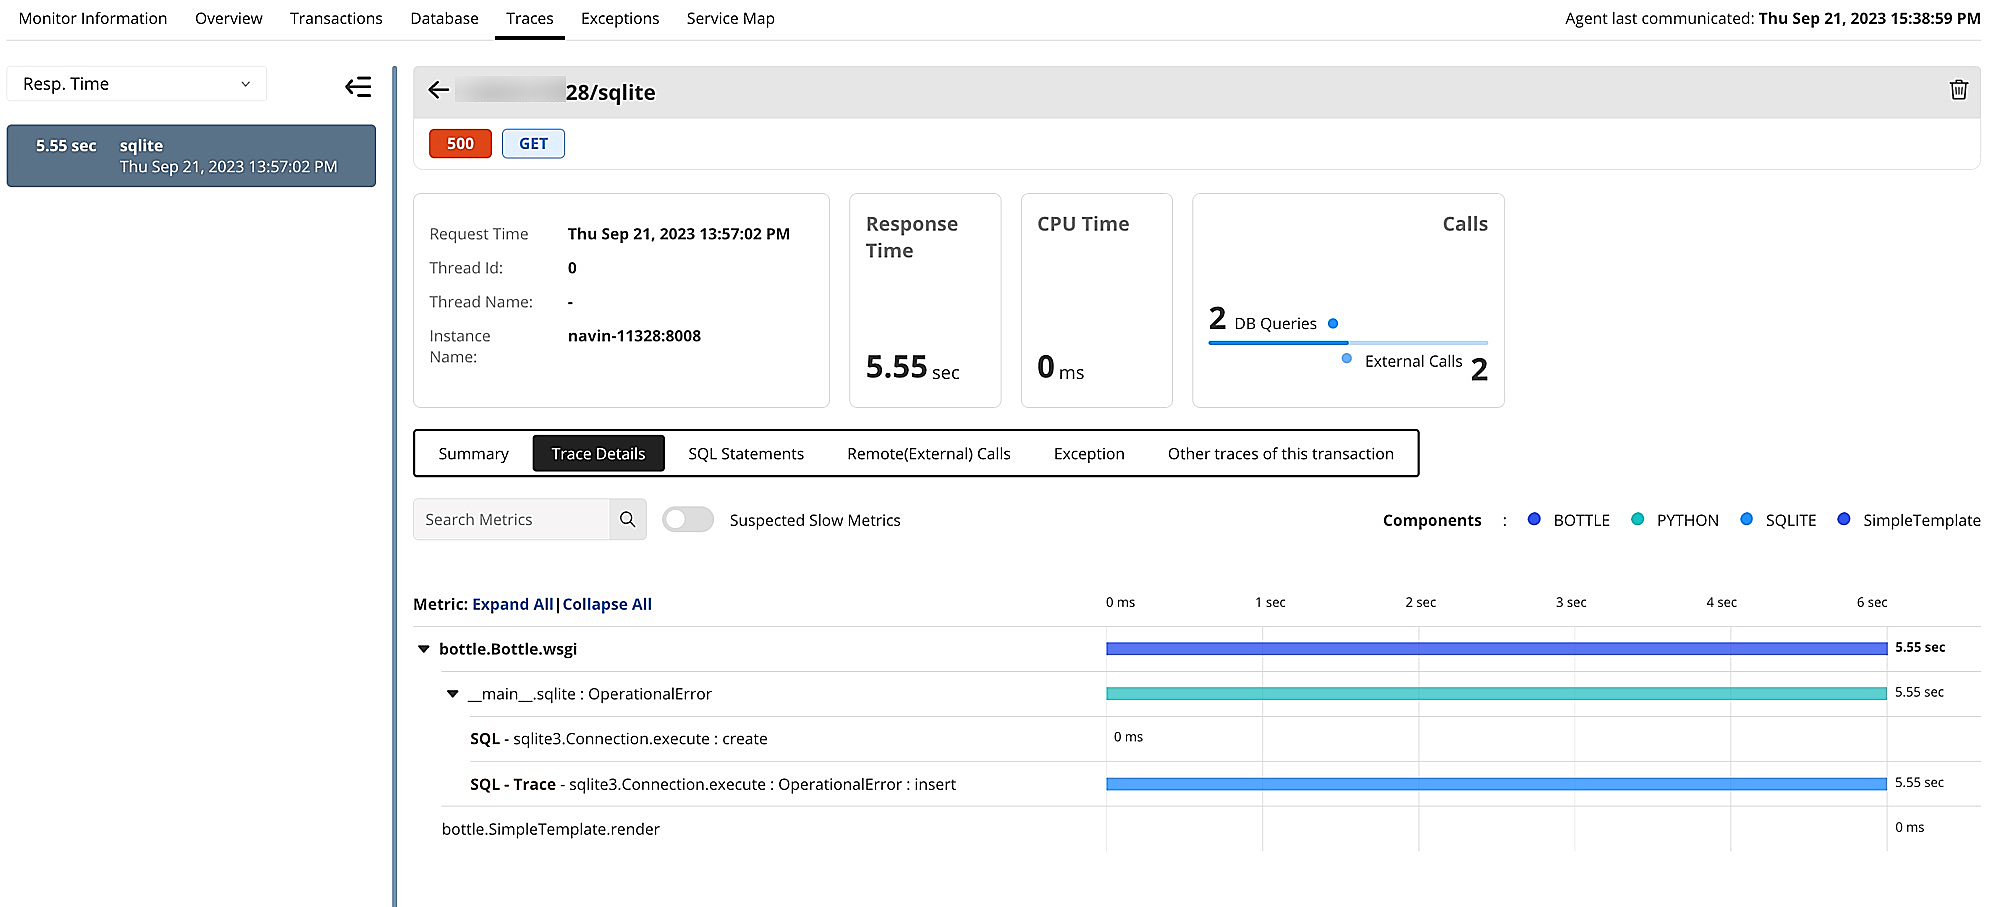Click the GET method badge
Viewport: 2000px width, 907px height.
[533, 143]
